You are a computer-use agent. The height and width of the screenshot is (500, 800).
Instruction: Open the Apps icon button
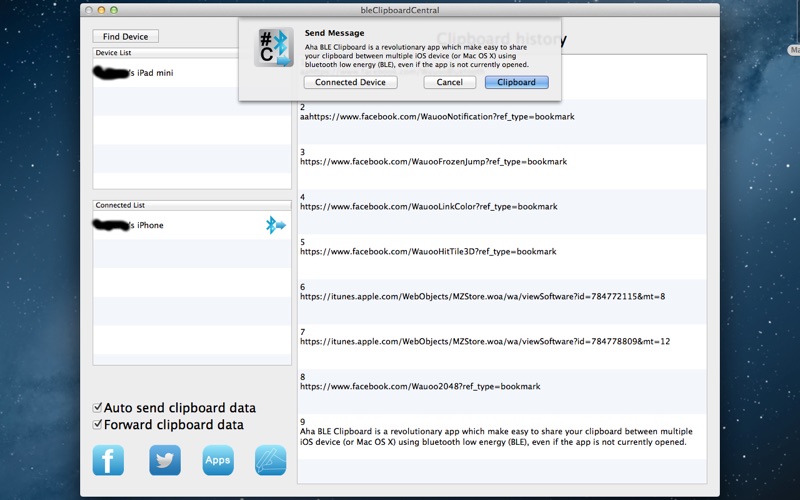218,460
